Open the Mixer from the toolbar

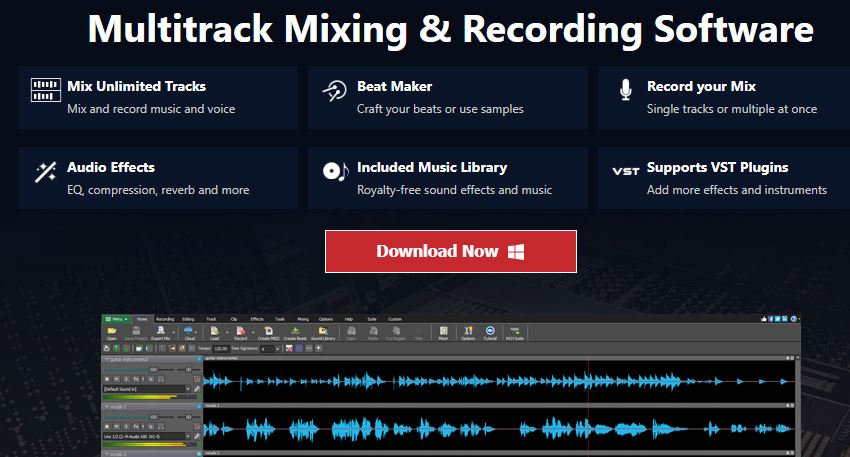[443, 333]
